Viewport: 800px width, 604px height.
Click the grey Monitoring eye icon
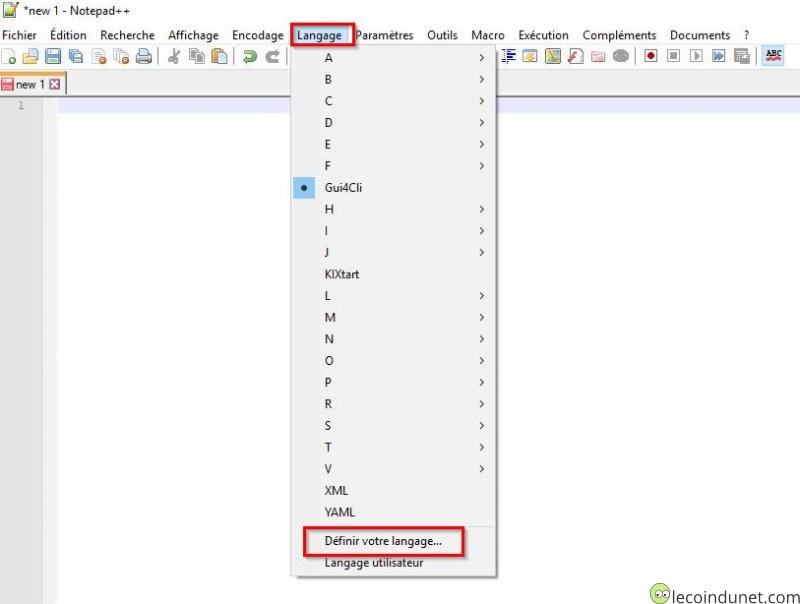click(620, 56)
